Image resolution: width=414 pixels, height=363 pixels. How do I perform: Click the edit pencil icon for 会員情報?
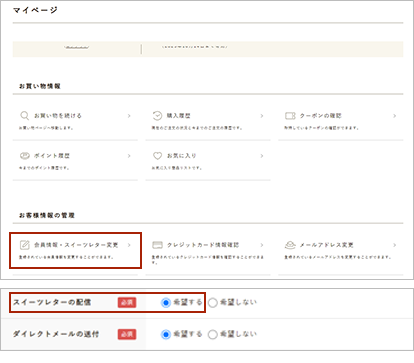(25, 245)
